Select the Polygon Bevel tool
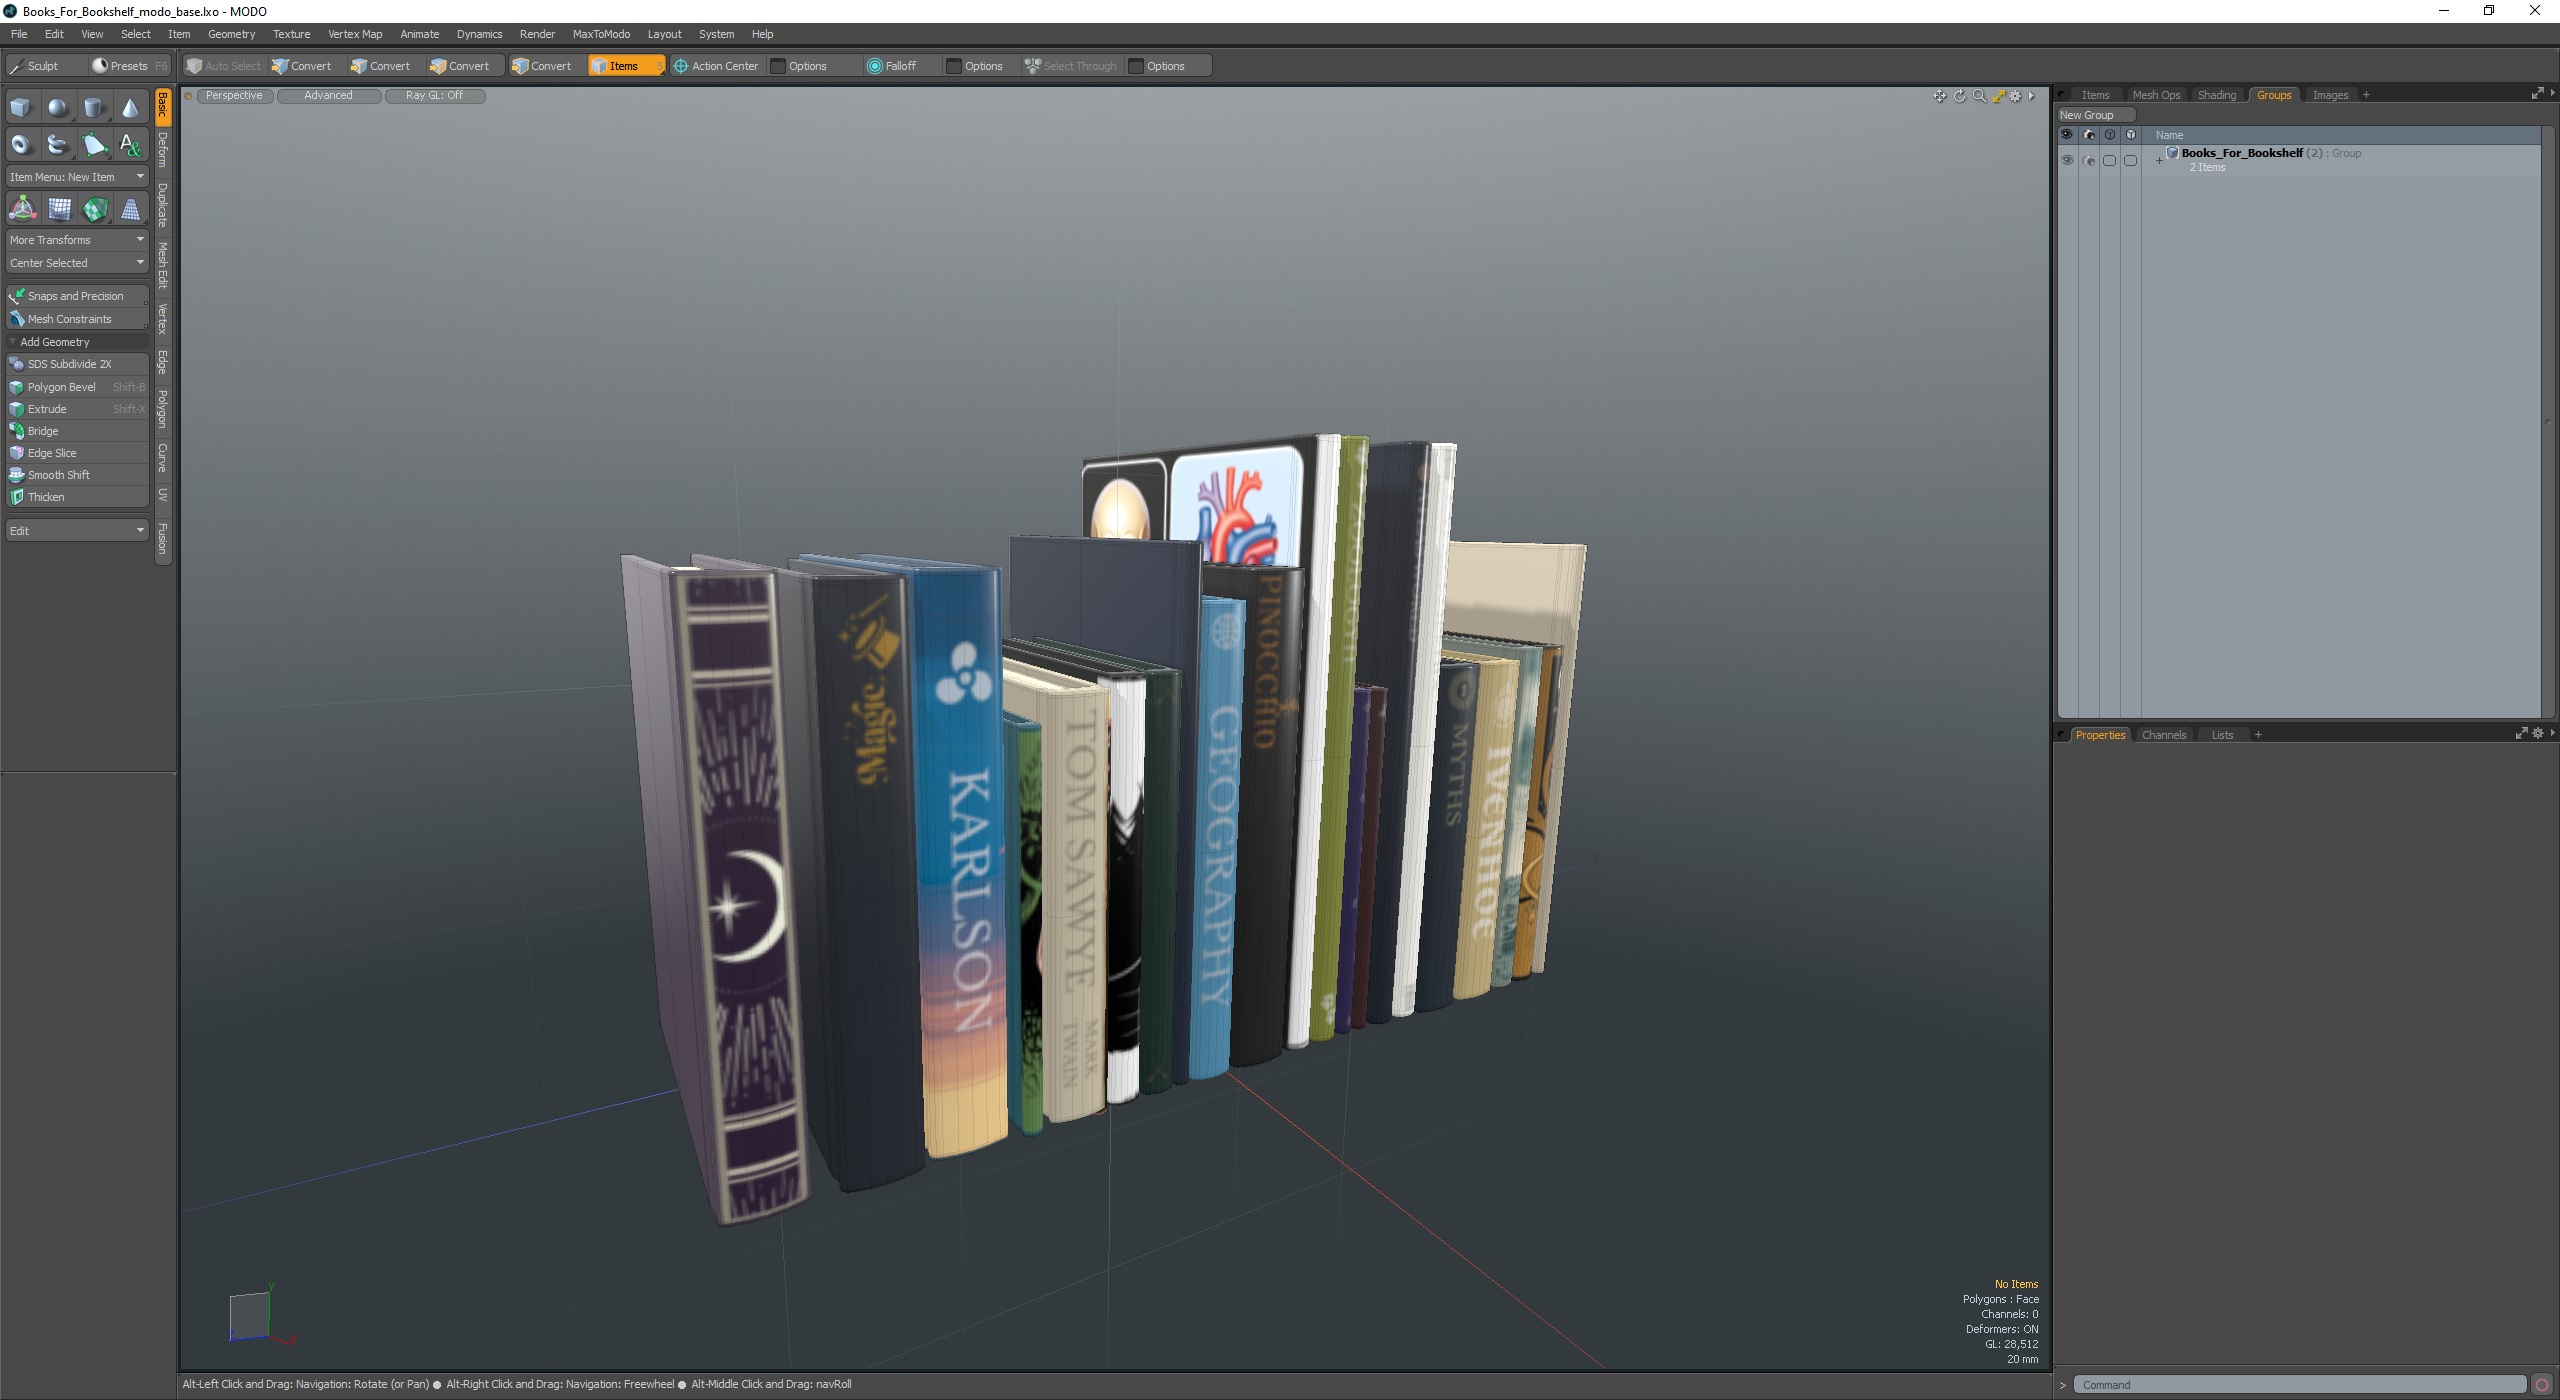The width and height of the screenshot is (2560, 1400). point(77,387)
